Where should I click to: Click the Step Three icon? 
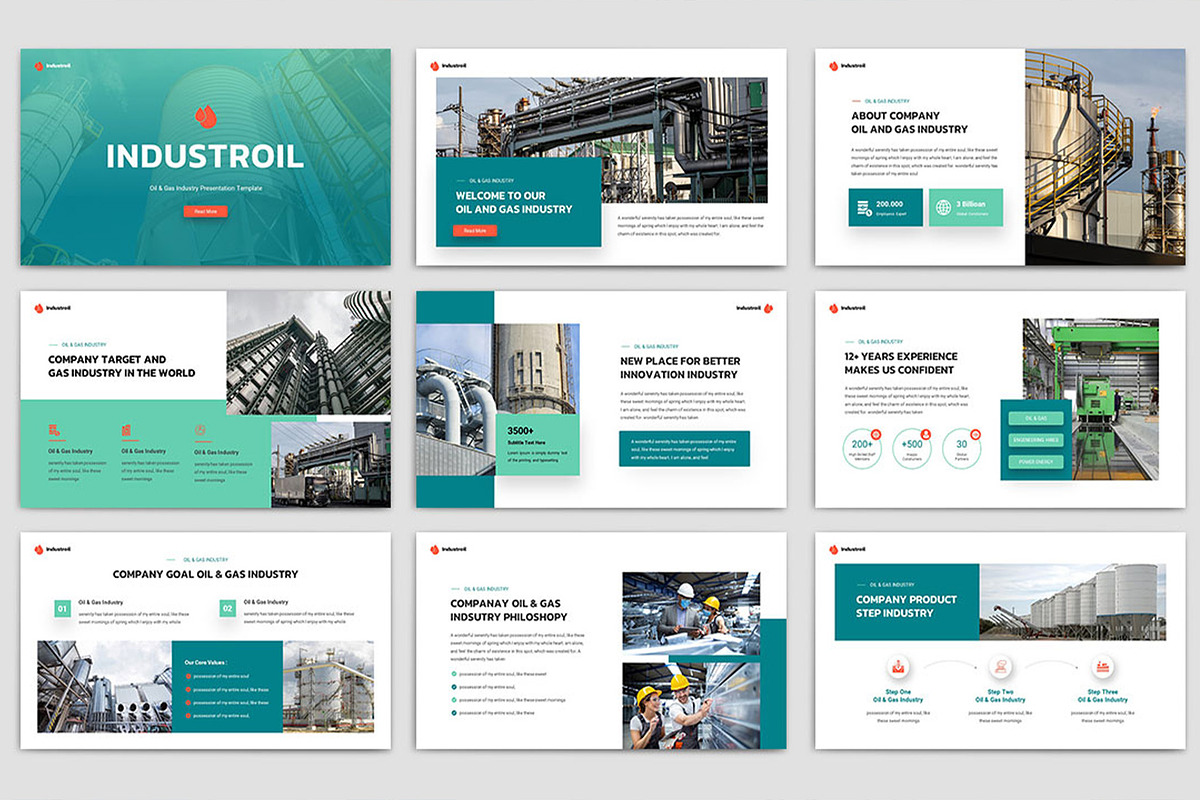point(1103,666)
